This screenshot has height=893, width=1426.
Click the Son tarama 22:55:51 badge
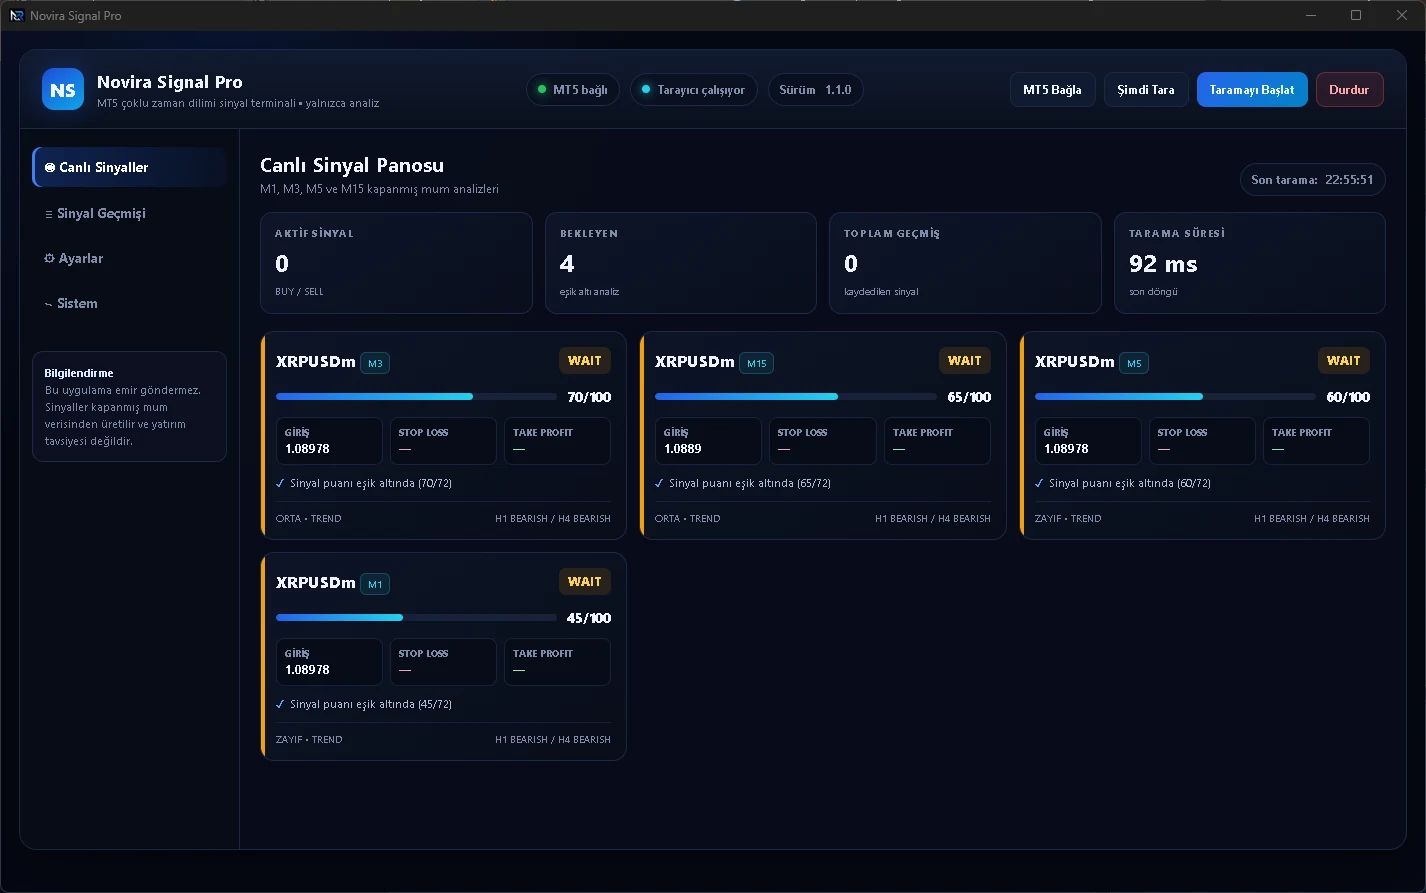pyautogui.click(x=1312, y=180)
